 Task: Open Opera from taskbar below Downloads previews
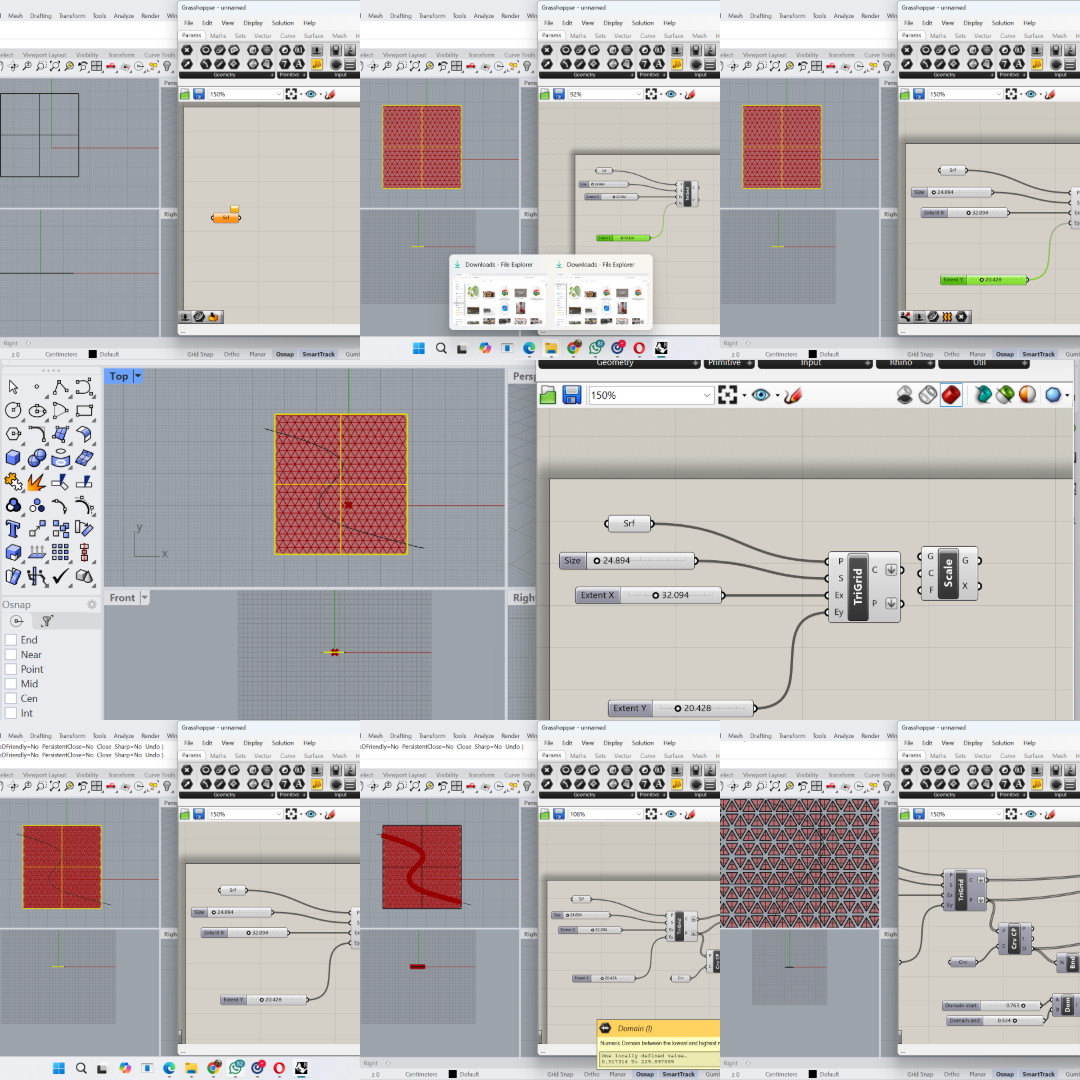tap(639, 348)
